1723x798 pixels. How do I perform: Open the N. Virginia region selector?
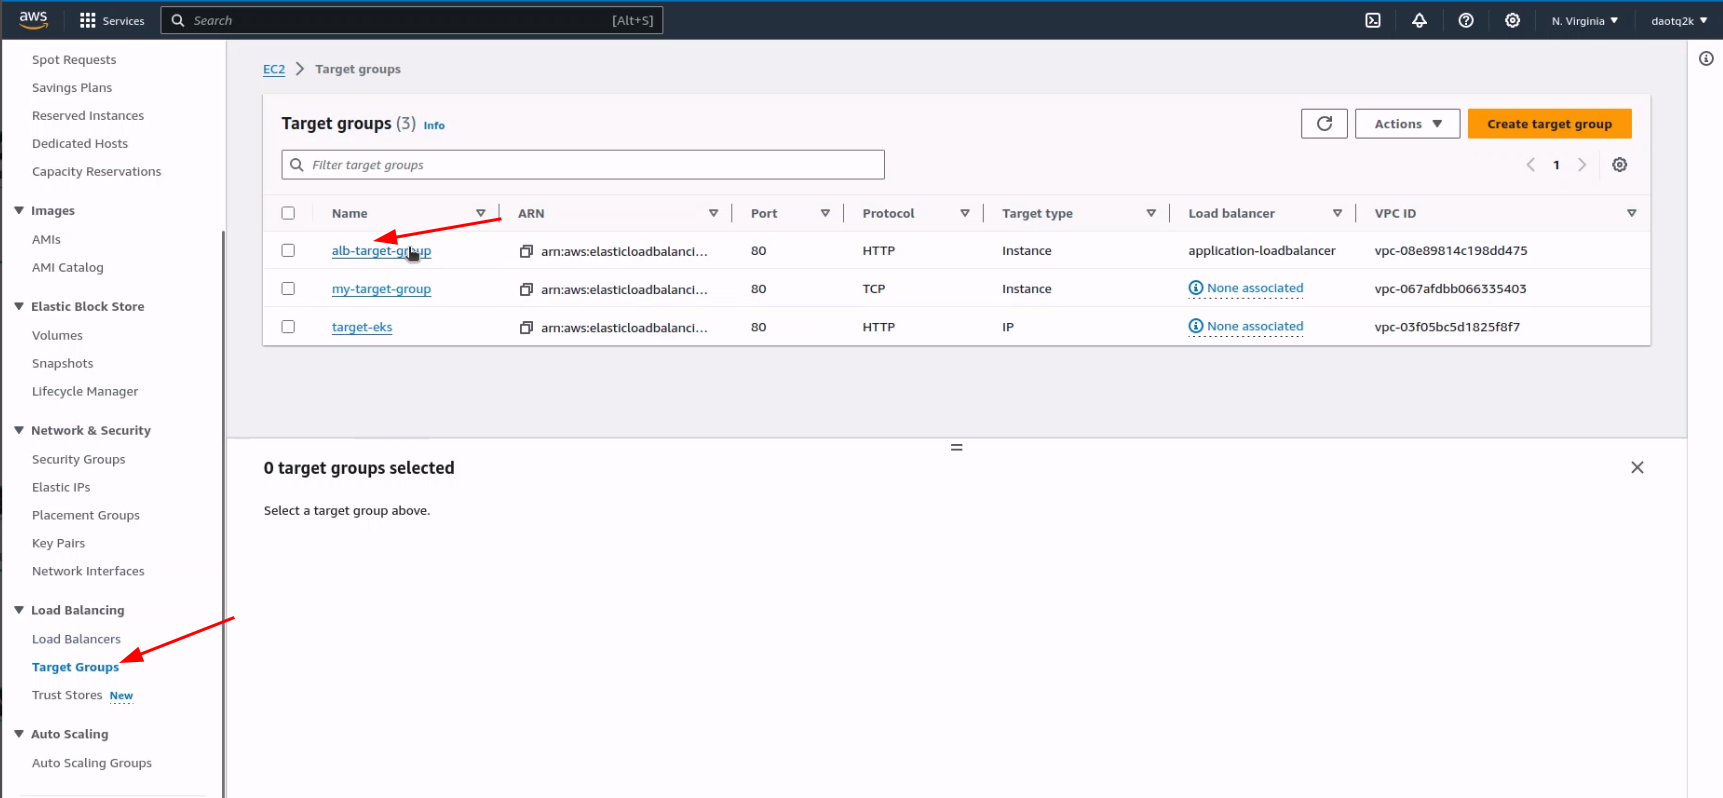pyautogui.click(x=1585, y=20)
